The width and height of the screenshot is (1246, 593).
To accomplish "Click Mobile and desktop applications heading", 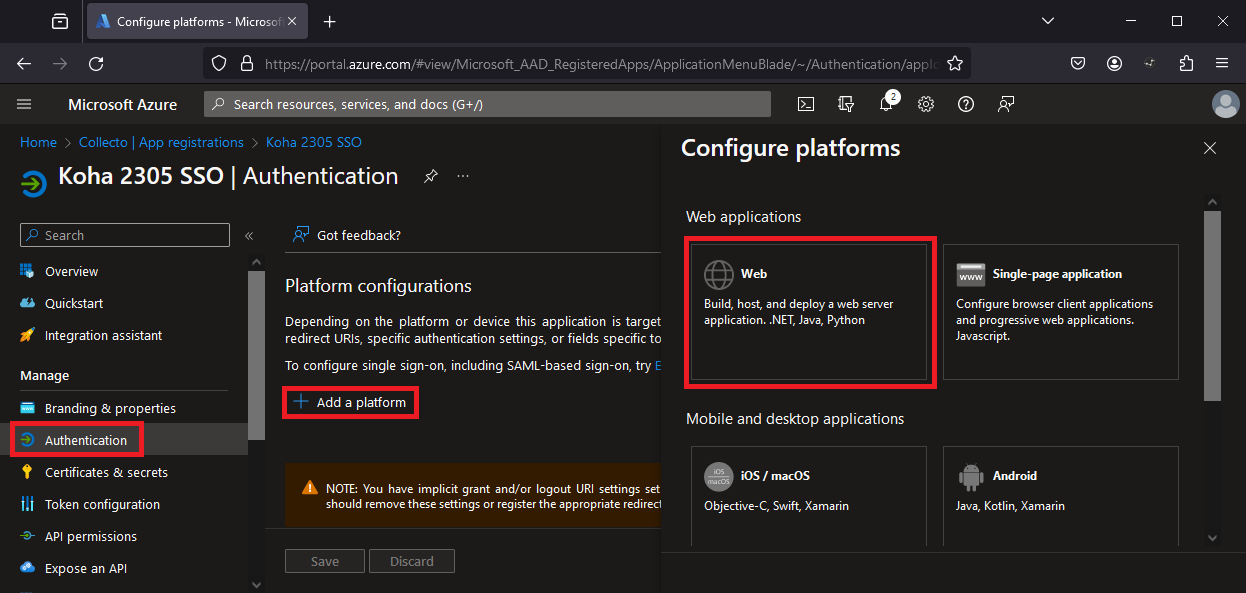I will (x=795, y=419).
